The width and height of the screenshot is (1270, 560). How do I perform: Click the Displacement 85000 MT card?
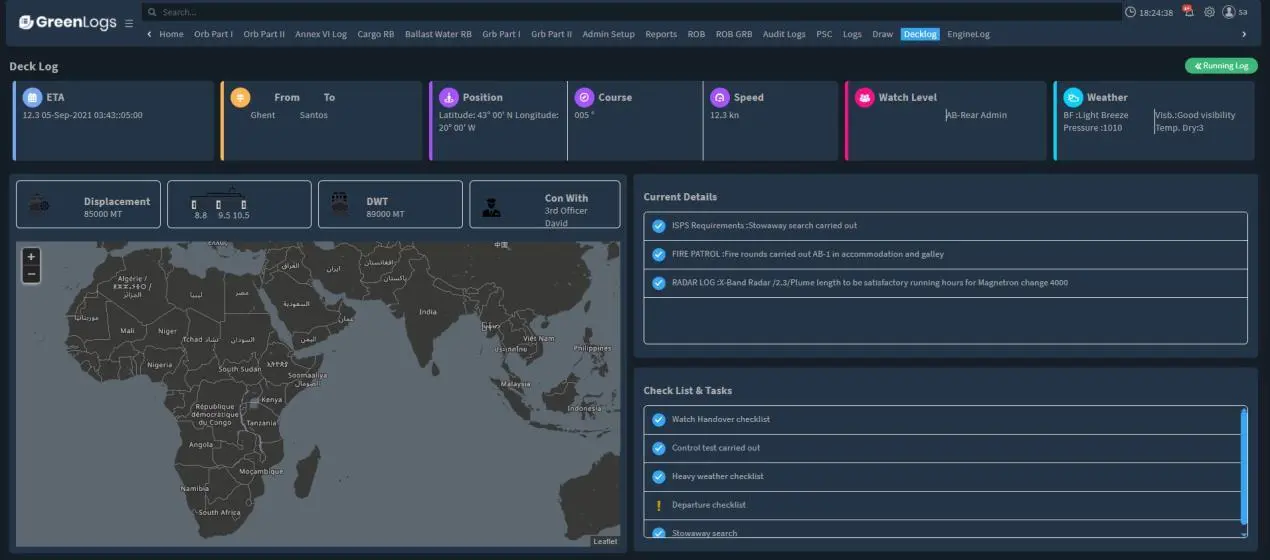tap(88, 204)
